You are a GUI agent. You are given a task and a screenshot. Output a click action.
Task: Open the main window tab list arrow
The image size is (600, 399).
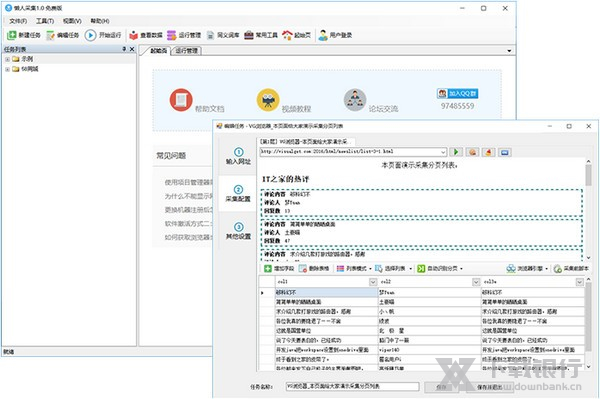509,51
